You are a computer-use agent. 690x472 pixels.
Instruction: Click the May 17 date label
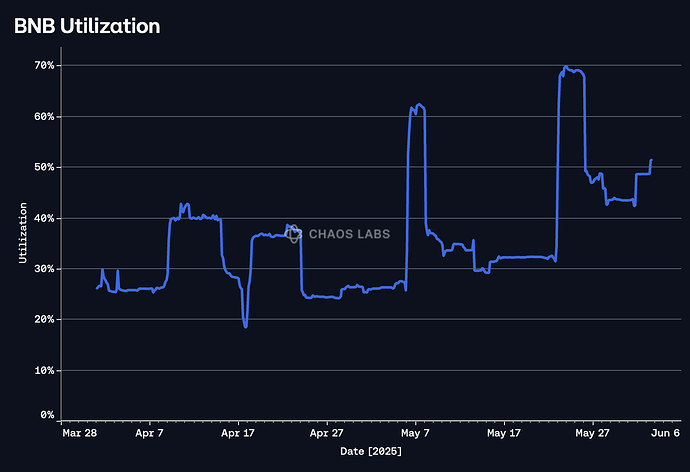(503, 433)
